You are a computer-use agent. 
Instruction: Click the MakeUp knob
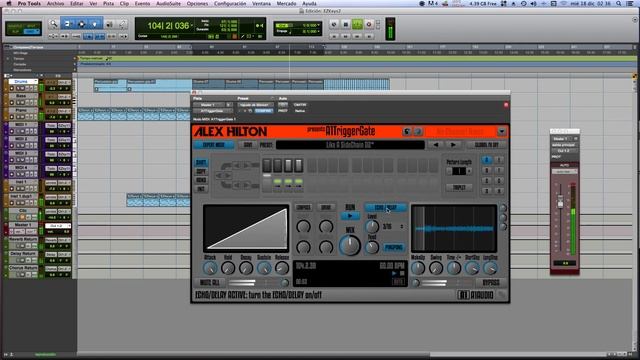418,268
